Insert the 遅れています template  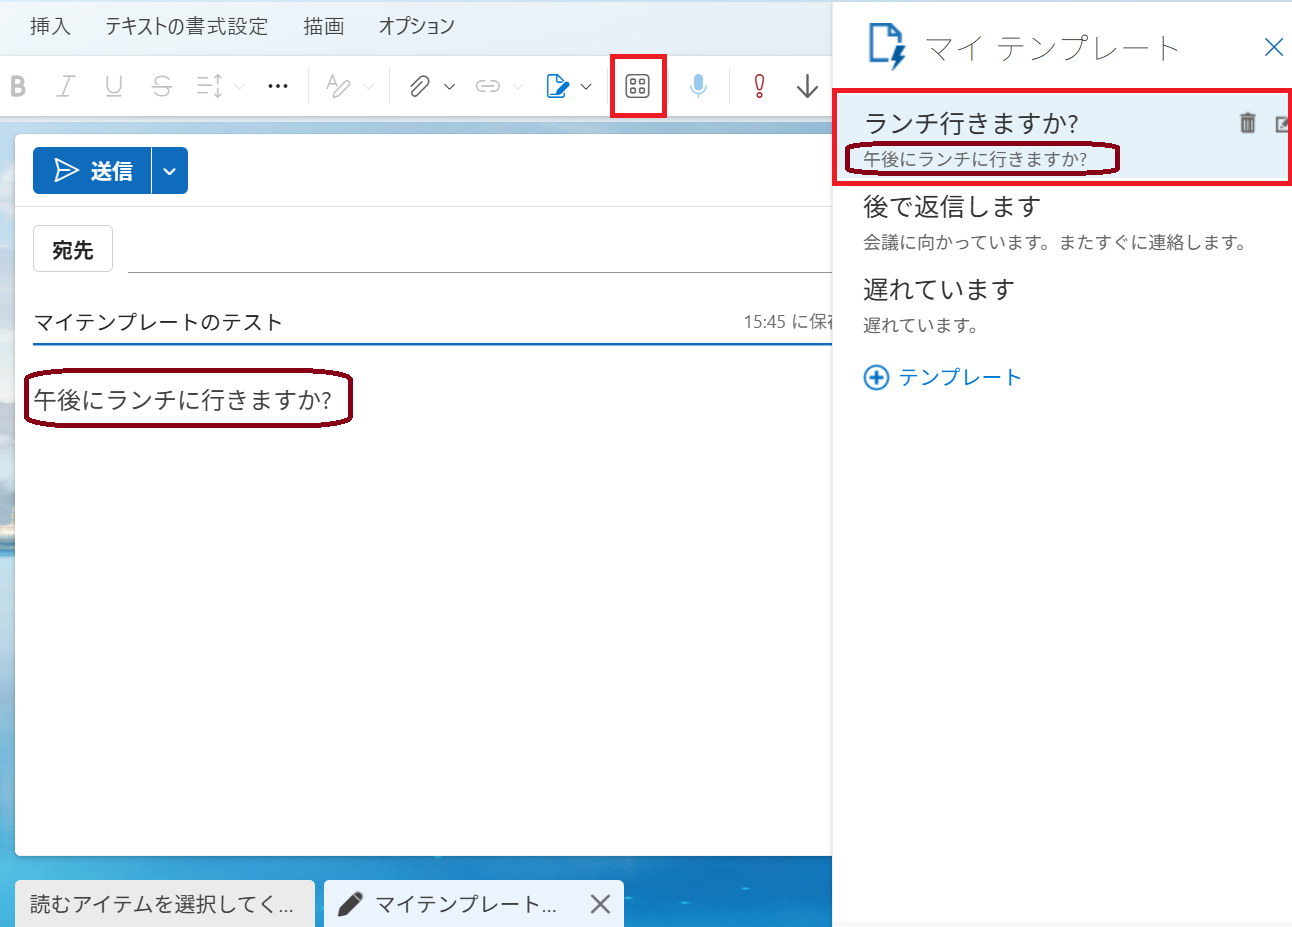[x=1062, y=306]
